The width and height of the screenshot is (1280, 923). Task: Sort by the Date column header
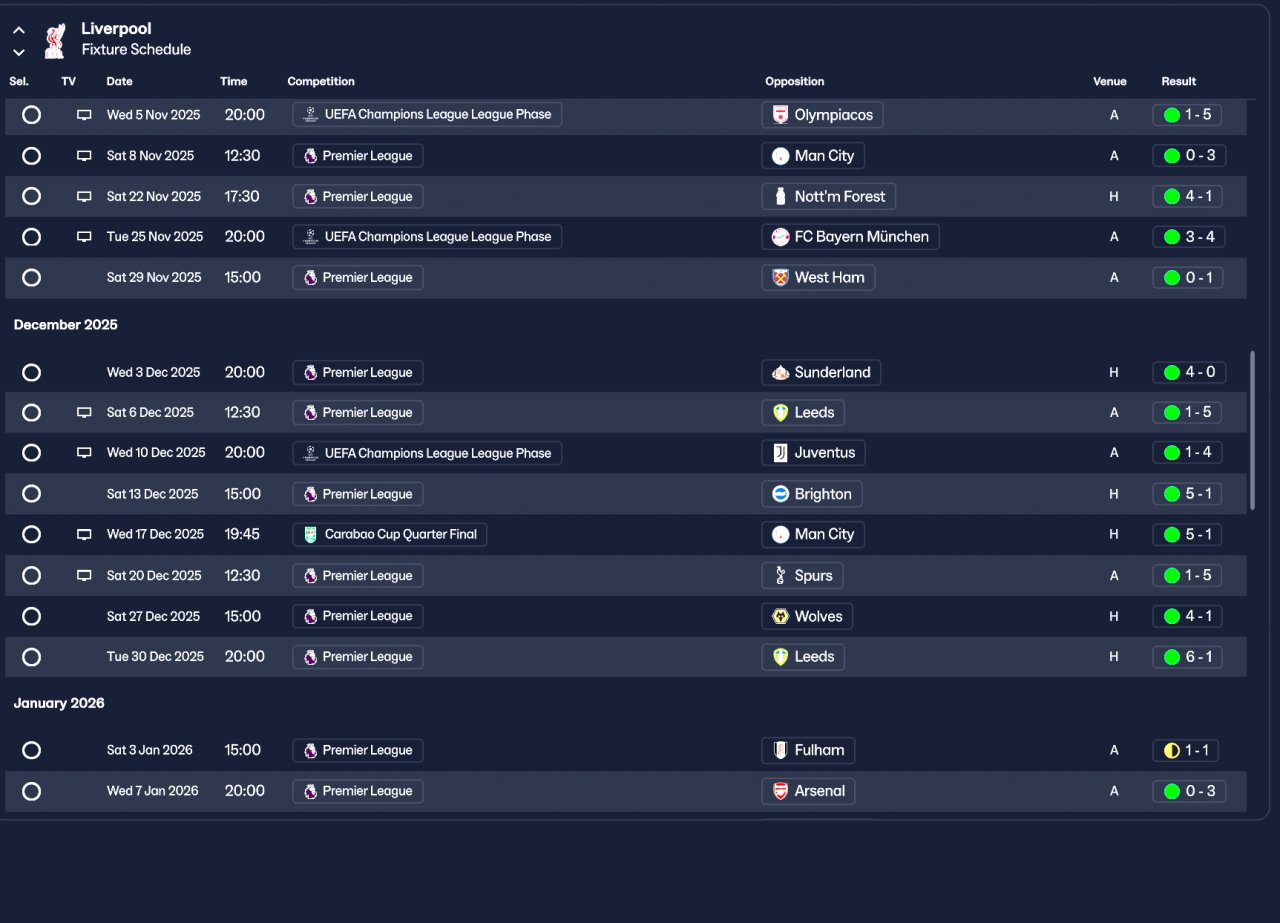point(119,81)
